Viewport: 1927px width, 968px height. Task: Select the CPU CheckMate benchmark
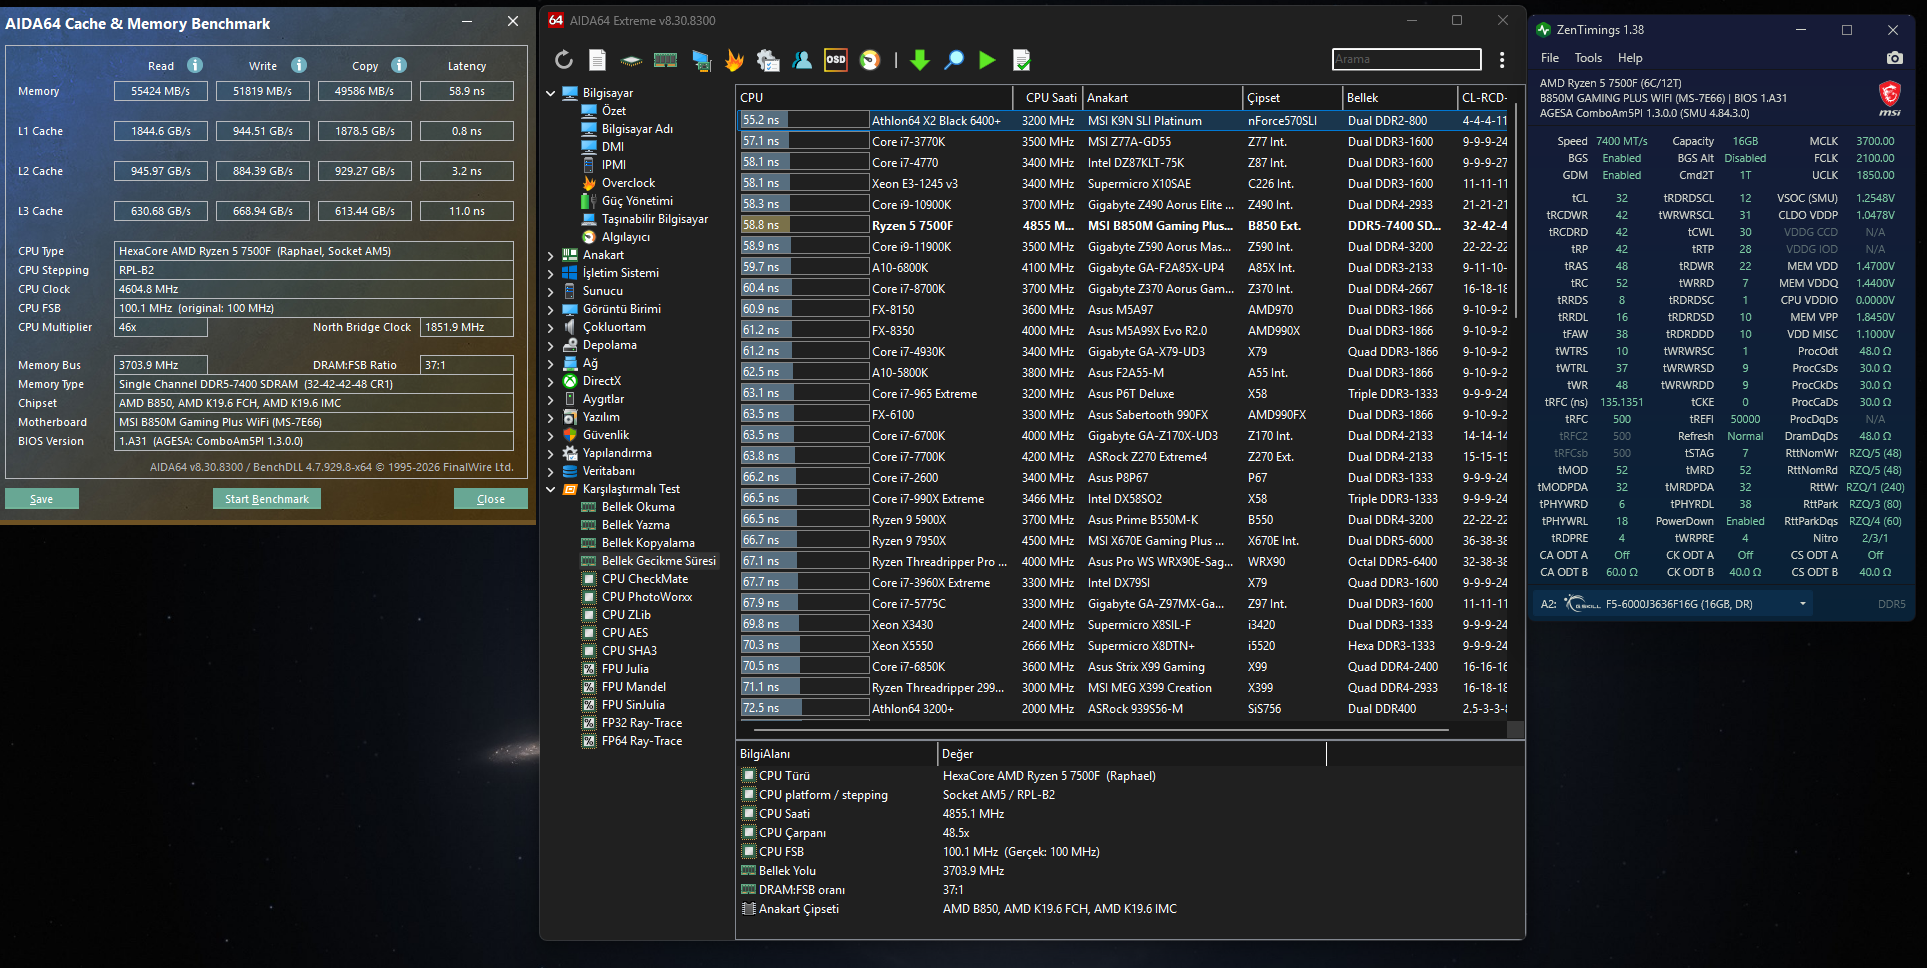pyautogui.click(x=645, y=579)
